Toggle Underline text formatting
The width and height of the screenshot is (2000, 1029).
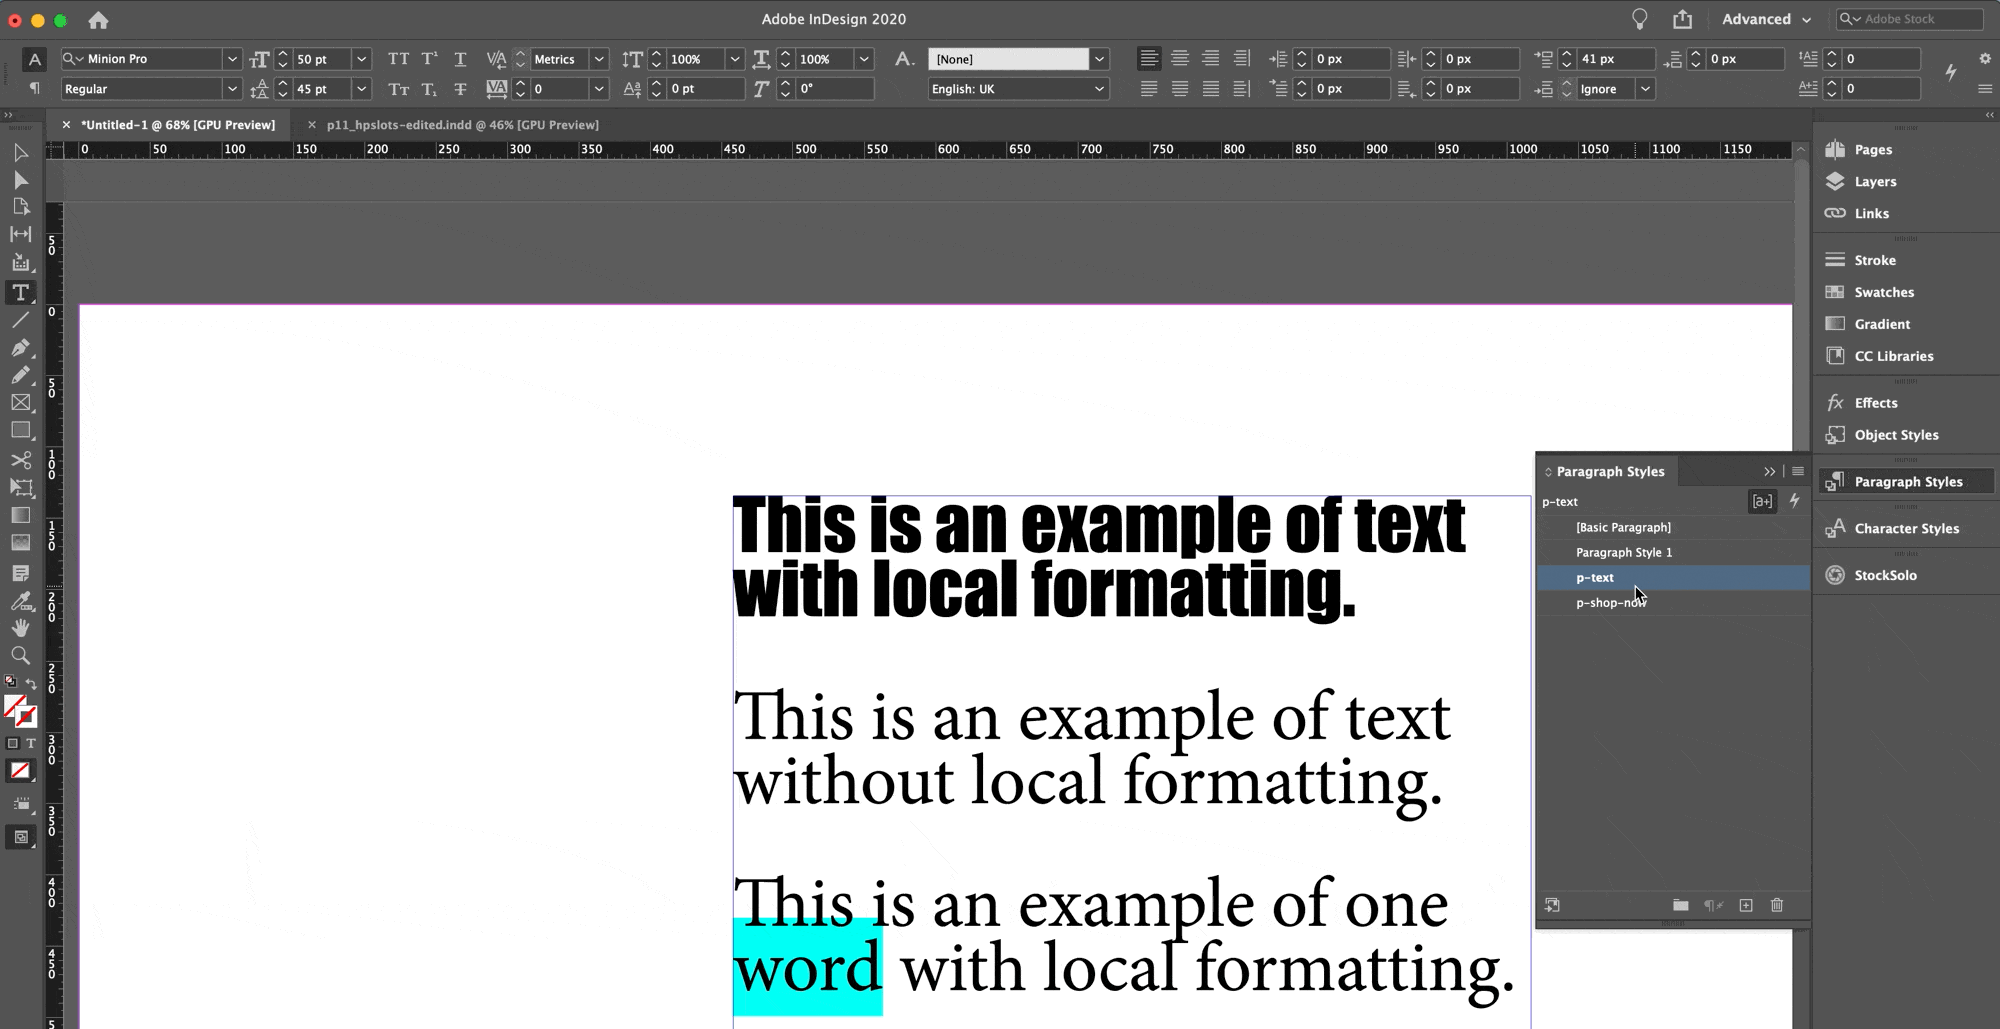(460, 59)
